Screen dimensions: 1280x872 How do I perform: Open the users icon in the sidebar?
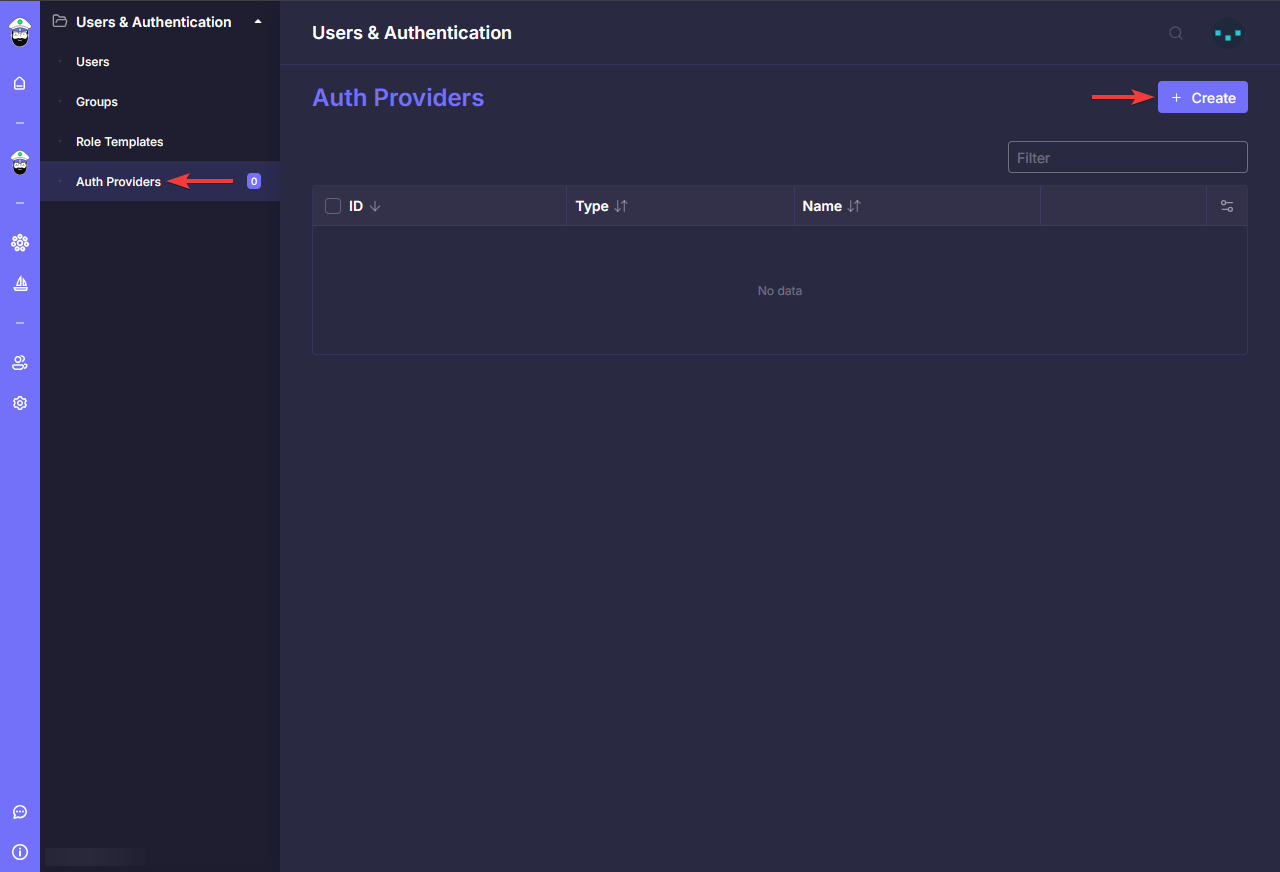coord(19,363)
